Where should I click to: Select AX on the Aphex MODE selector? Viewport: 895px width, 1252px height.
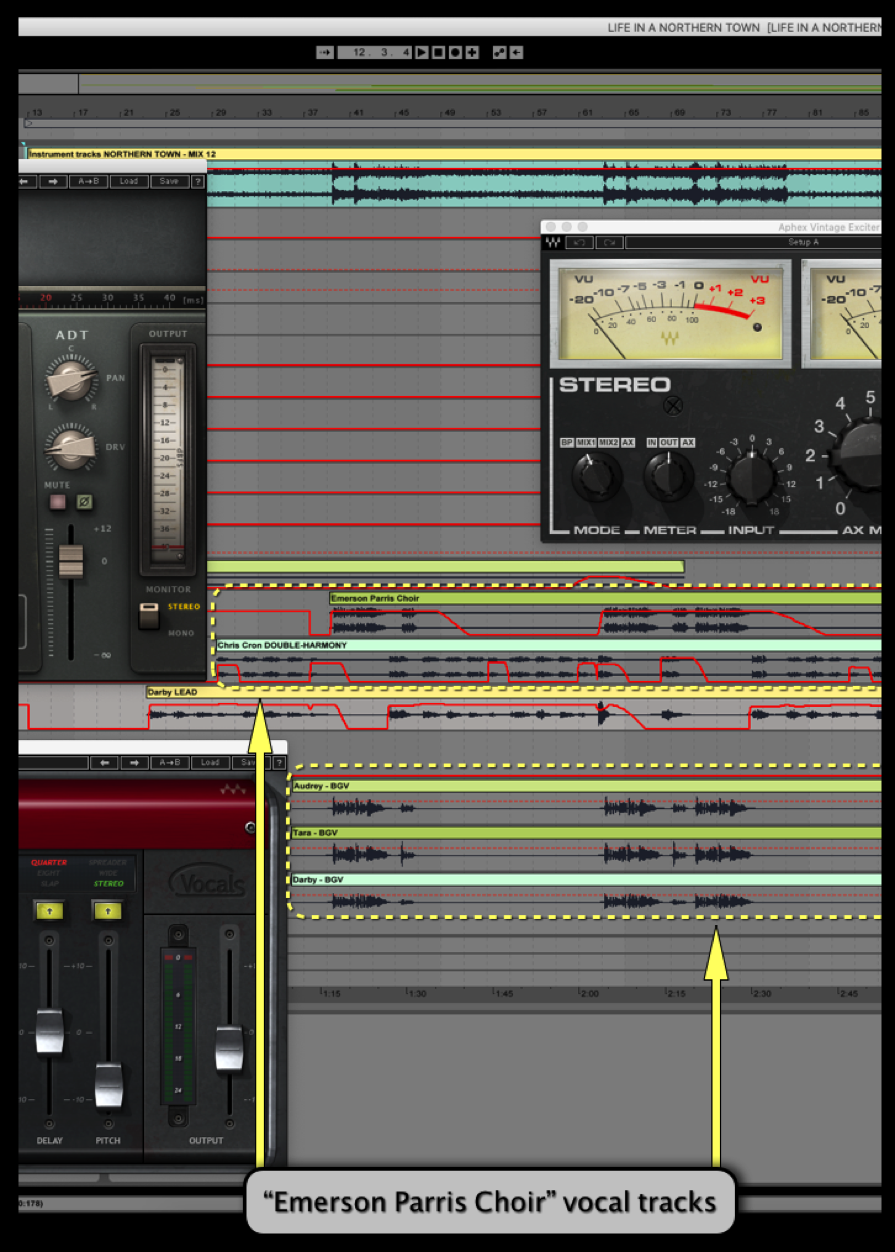point(628,442)
